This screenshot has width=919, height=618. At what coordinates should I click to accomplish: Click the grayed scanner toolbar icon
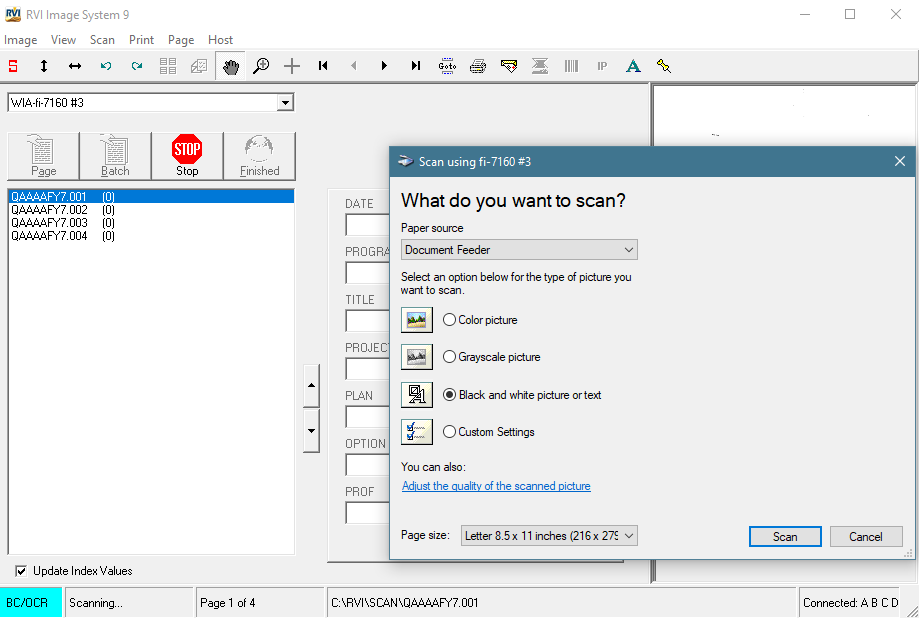coord(540,66)
